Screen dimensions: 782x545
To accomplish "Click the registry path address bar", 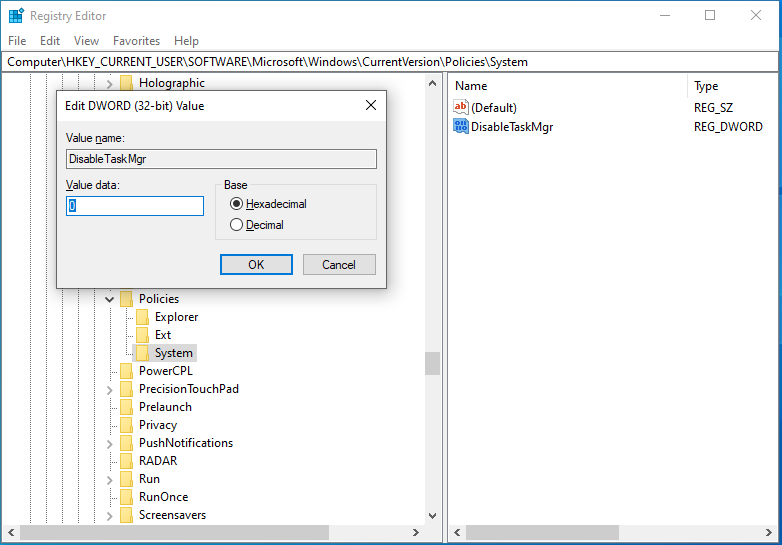I will (390, 62).
